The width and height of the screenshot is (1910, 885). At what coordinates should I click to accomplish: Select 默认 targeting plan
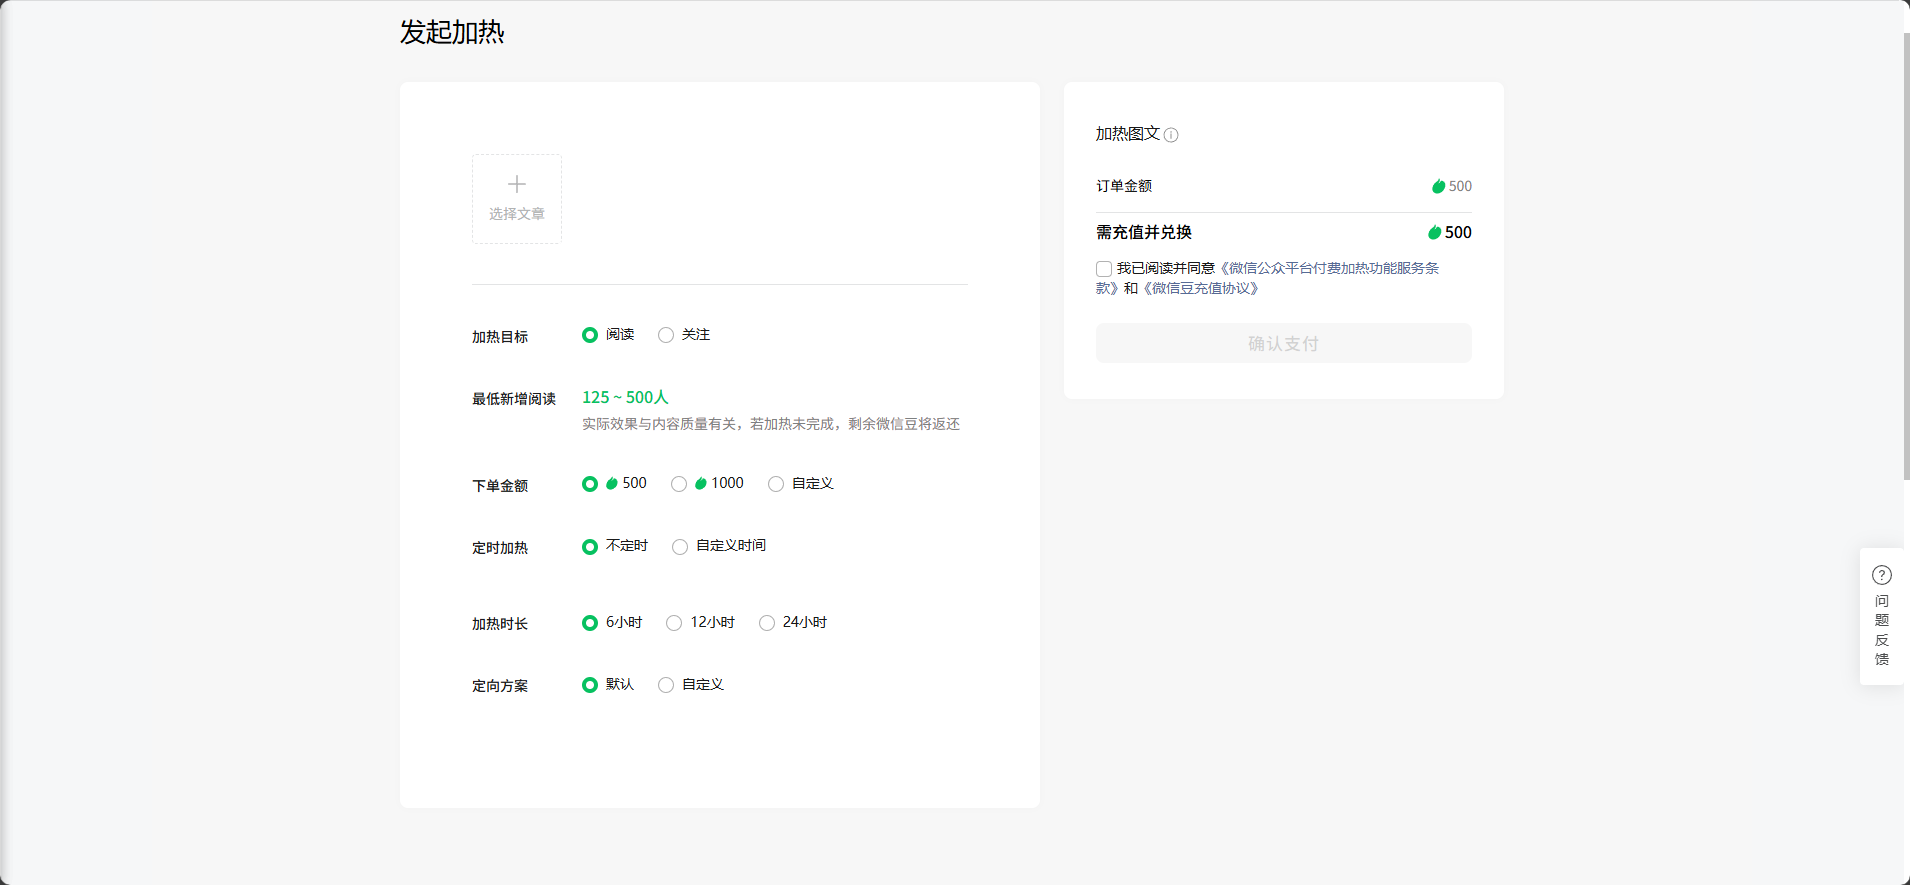[590, 685]
